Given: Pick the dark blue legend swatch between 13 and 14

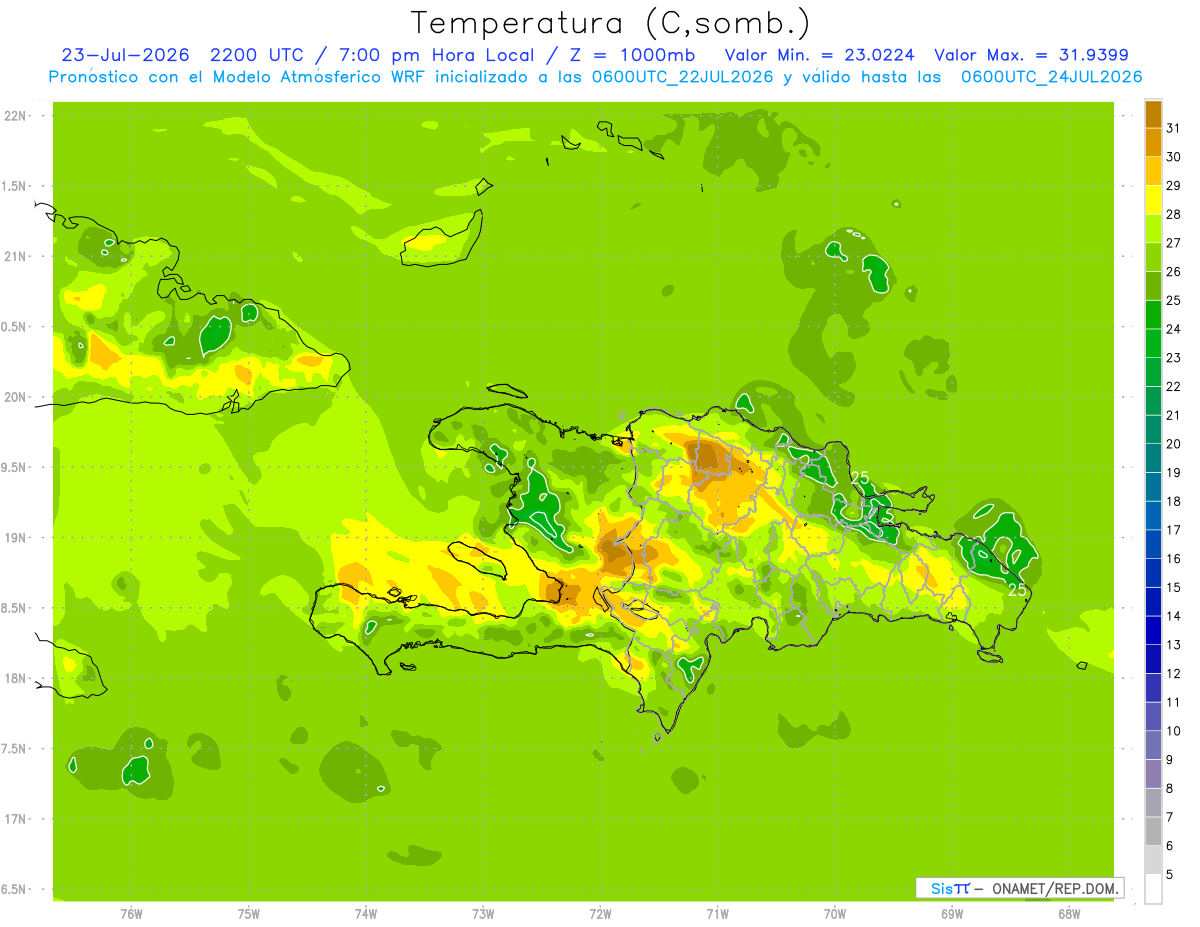Looking at the screenshot, I should 1153,630.
